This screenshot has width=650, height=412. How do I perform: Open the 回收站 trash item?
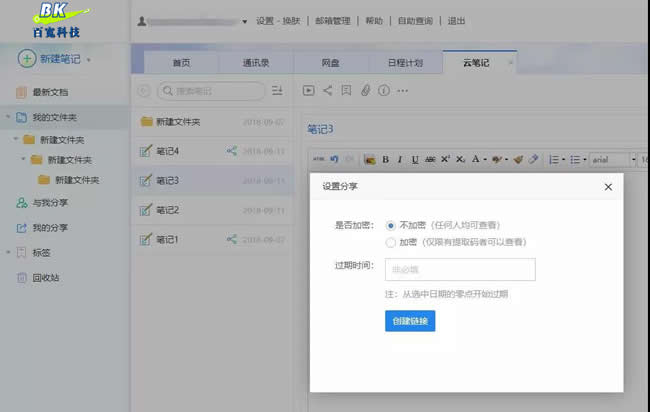pos(46,278)
